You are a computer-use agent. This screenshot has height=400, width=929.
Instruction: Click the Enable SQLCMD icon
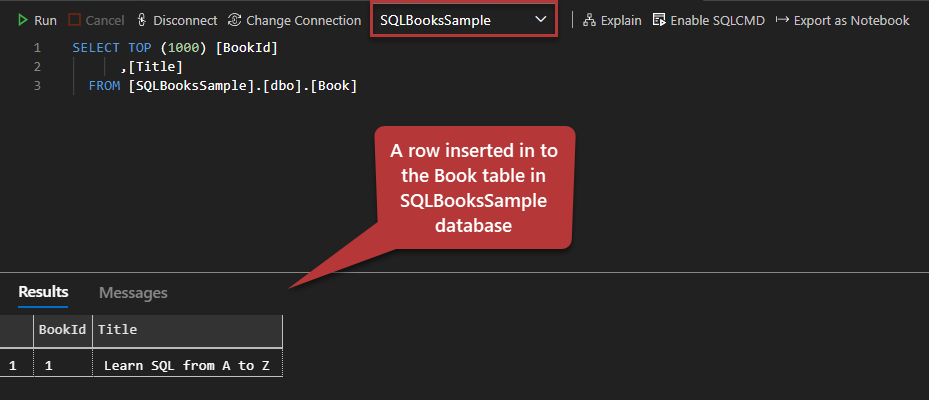659,20
